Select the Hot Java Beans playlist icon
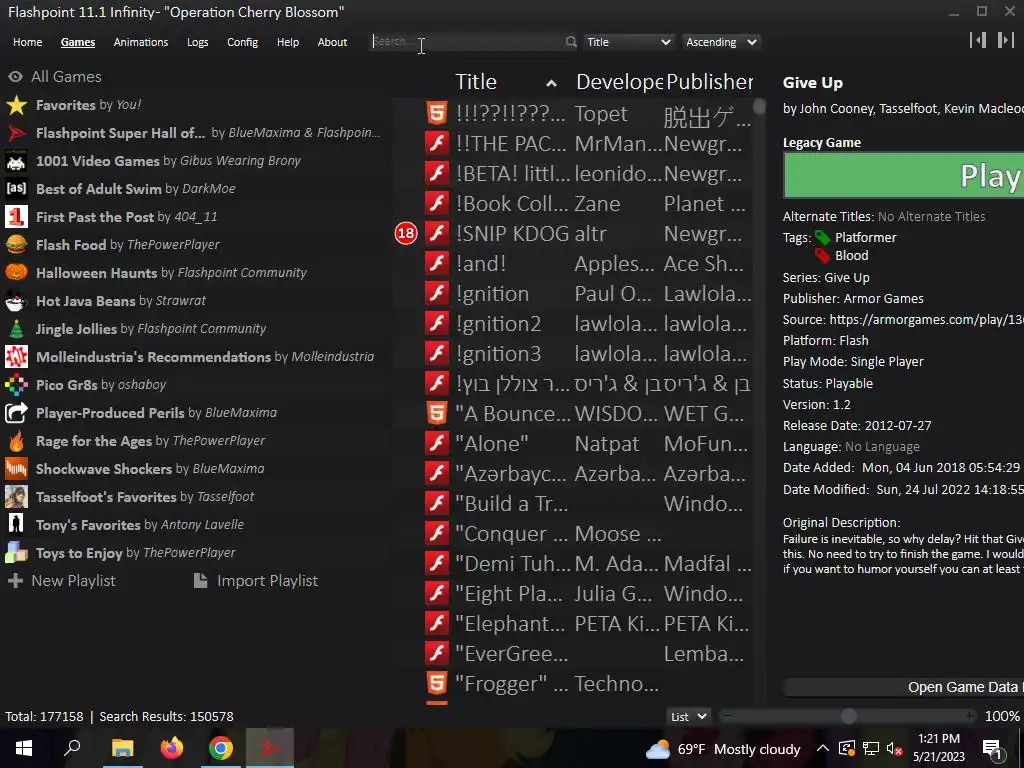 point(16,300)
